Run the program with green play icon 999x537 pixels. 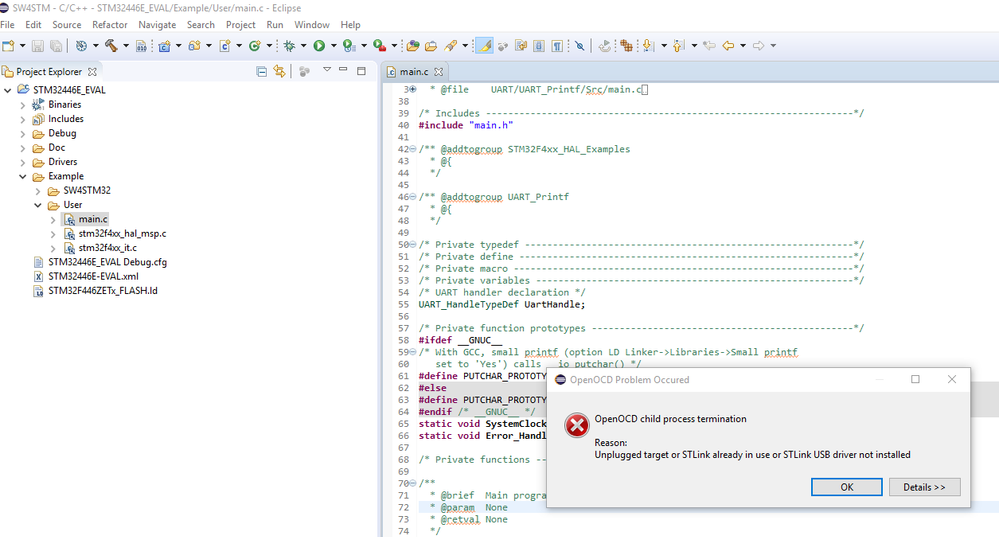(x=319, y=46)
